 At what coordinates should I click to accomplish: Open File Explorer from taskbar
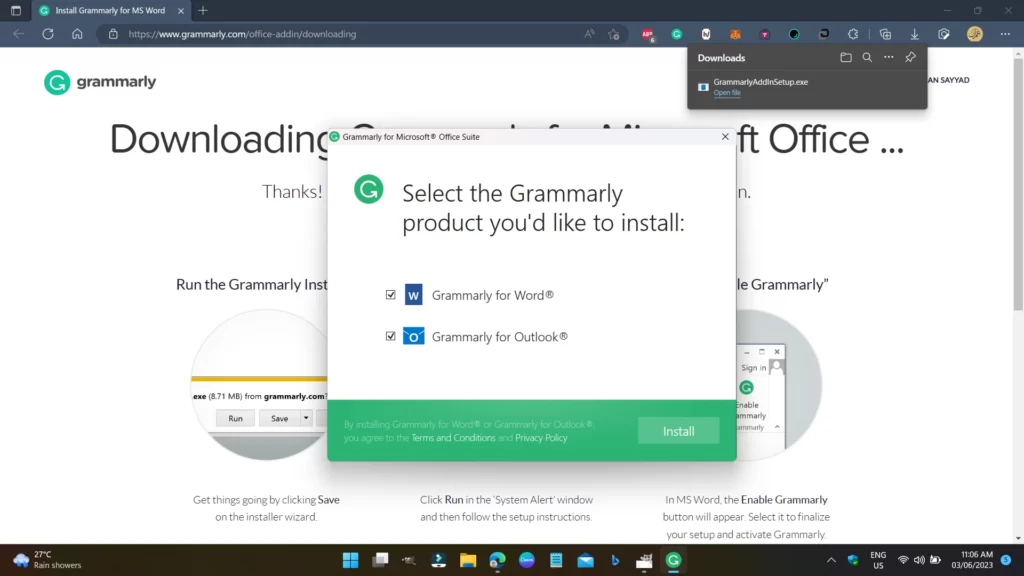[468, 560]
